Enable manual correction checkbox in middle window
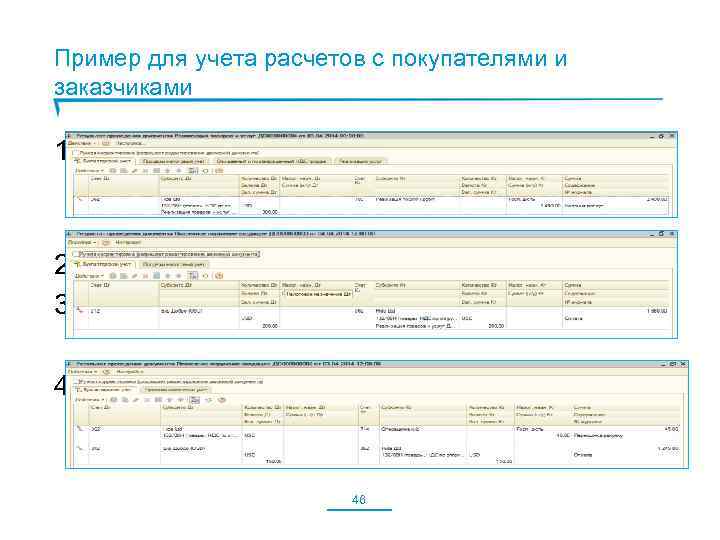The image size is (720, 540). point(75,254)
